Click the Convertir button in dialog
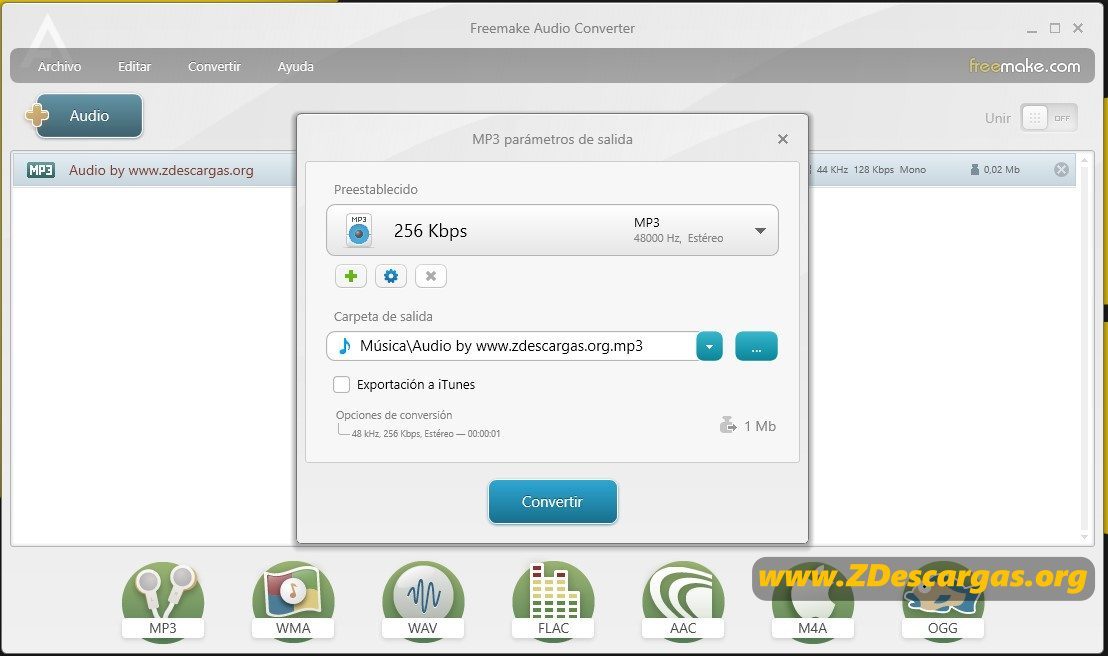The height and width of the screenshot is (656, 1108). (553, 502)
